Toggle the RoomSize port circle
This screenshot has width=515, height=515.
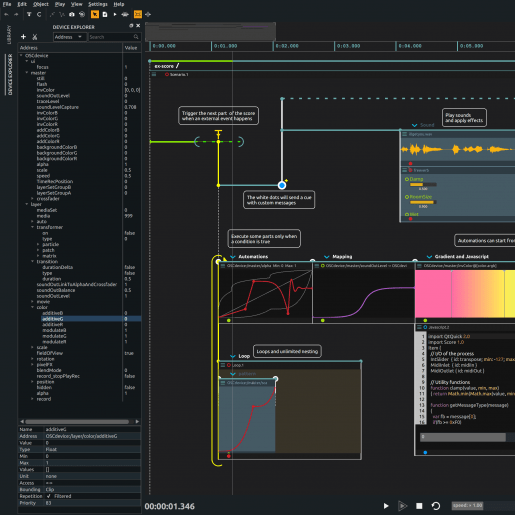(x=407, y=197)
